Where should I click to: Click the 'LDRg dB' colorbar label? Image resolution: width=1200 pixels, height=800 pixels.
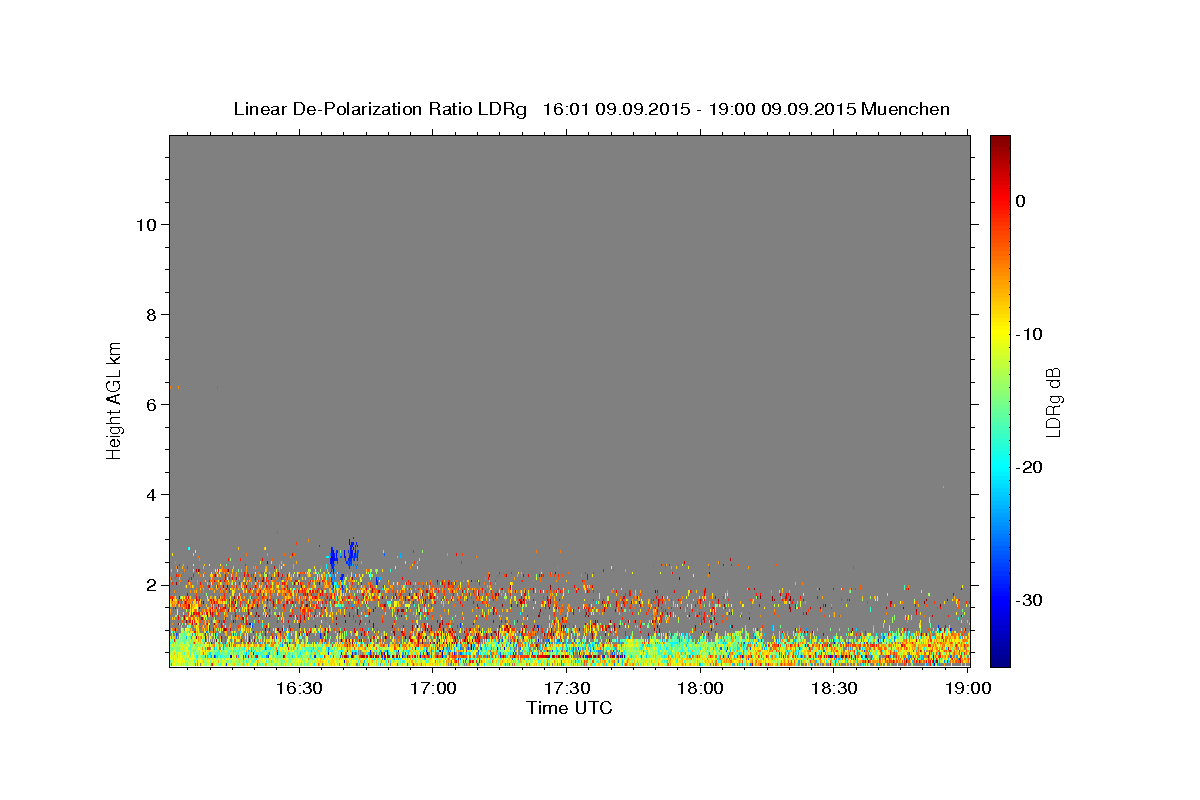click(1053, 402)
